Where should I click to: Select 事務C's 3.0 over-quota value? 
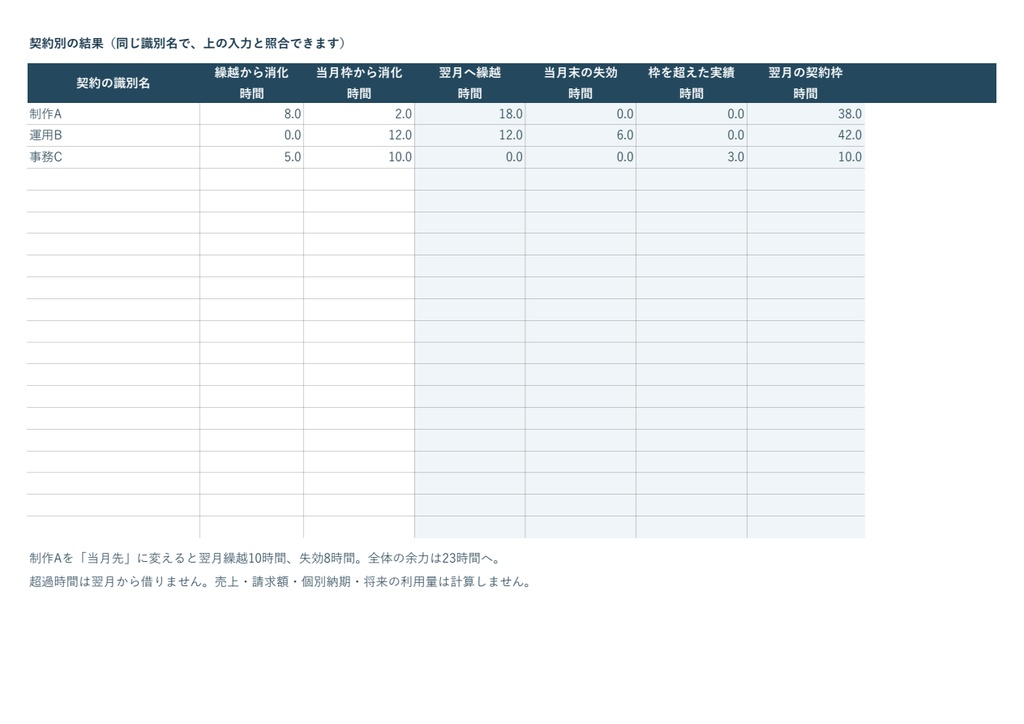[x=692, y=157]
